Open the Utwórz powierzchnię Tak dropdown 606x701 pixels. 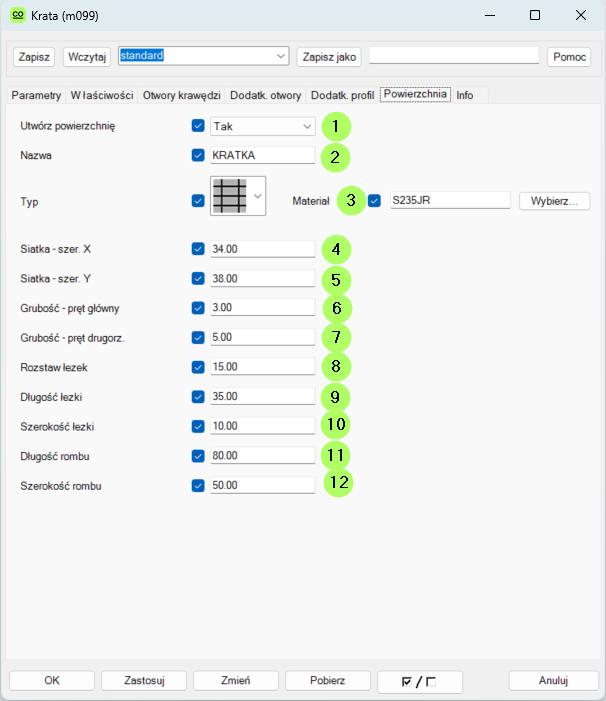click(x=263, y=127)
